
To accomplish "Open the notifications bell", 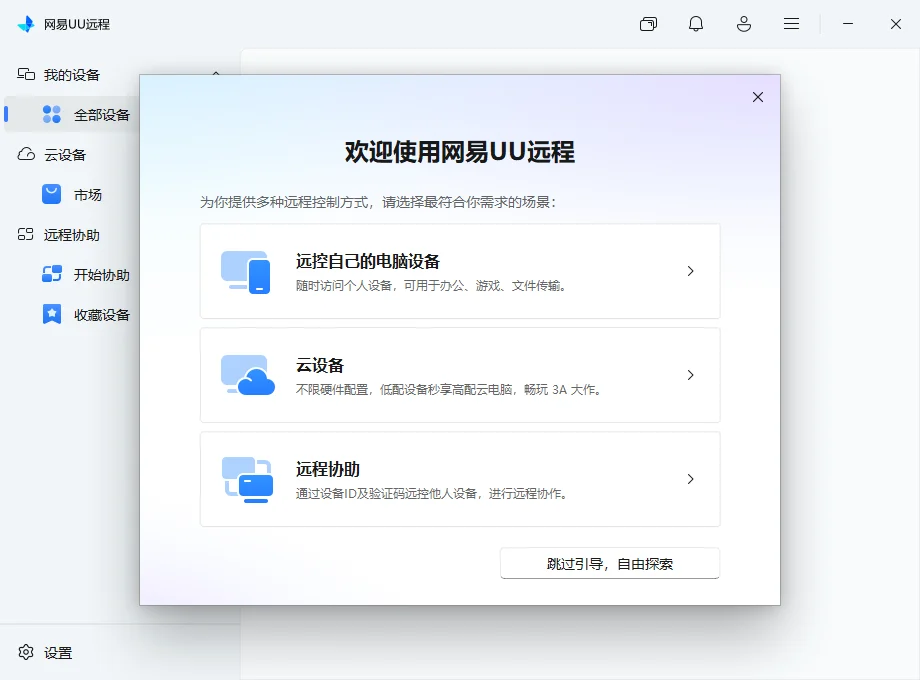I will [696, 24].
